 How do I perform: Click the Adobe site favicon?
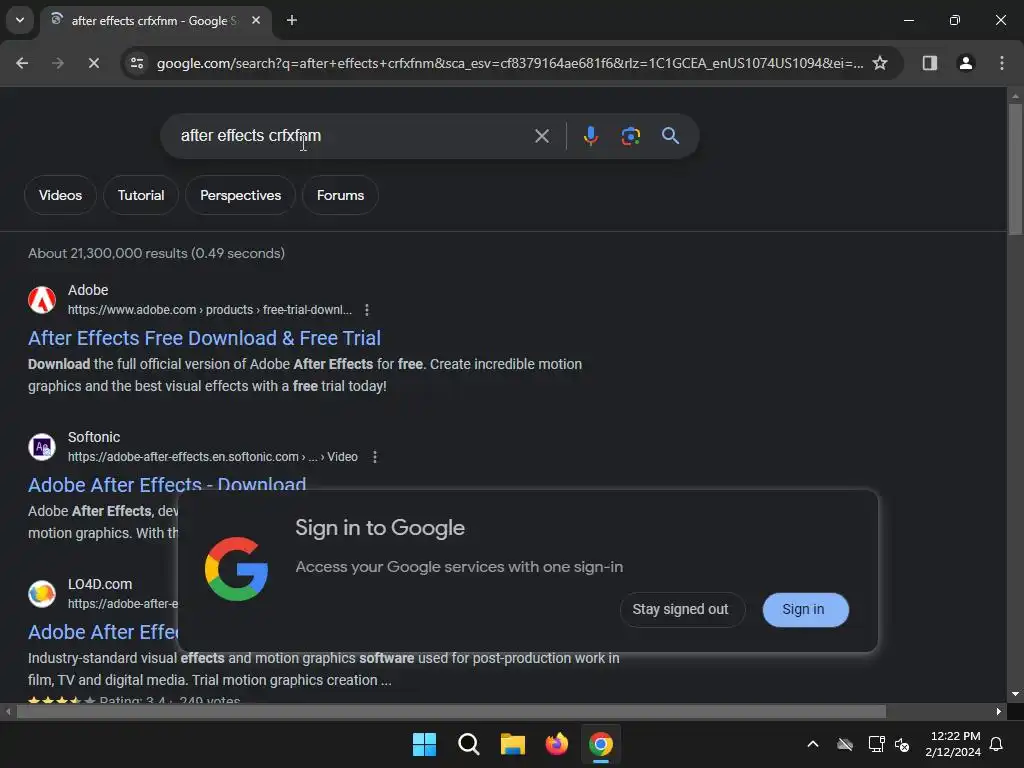tap(42, 300)
